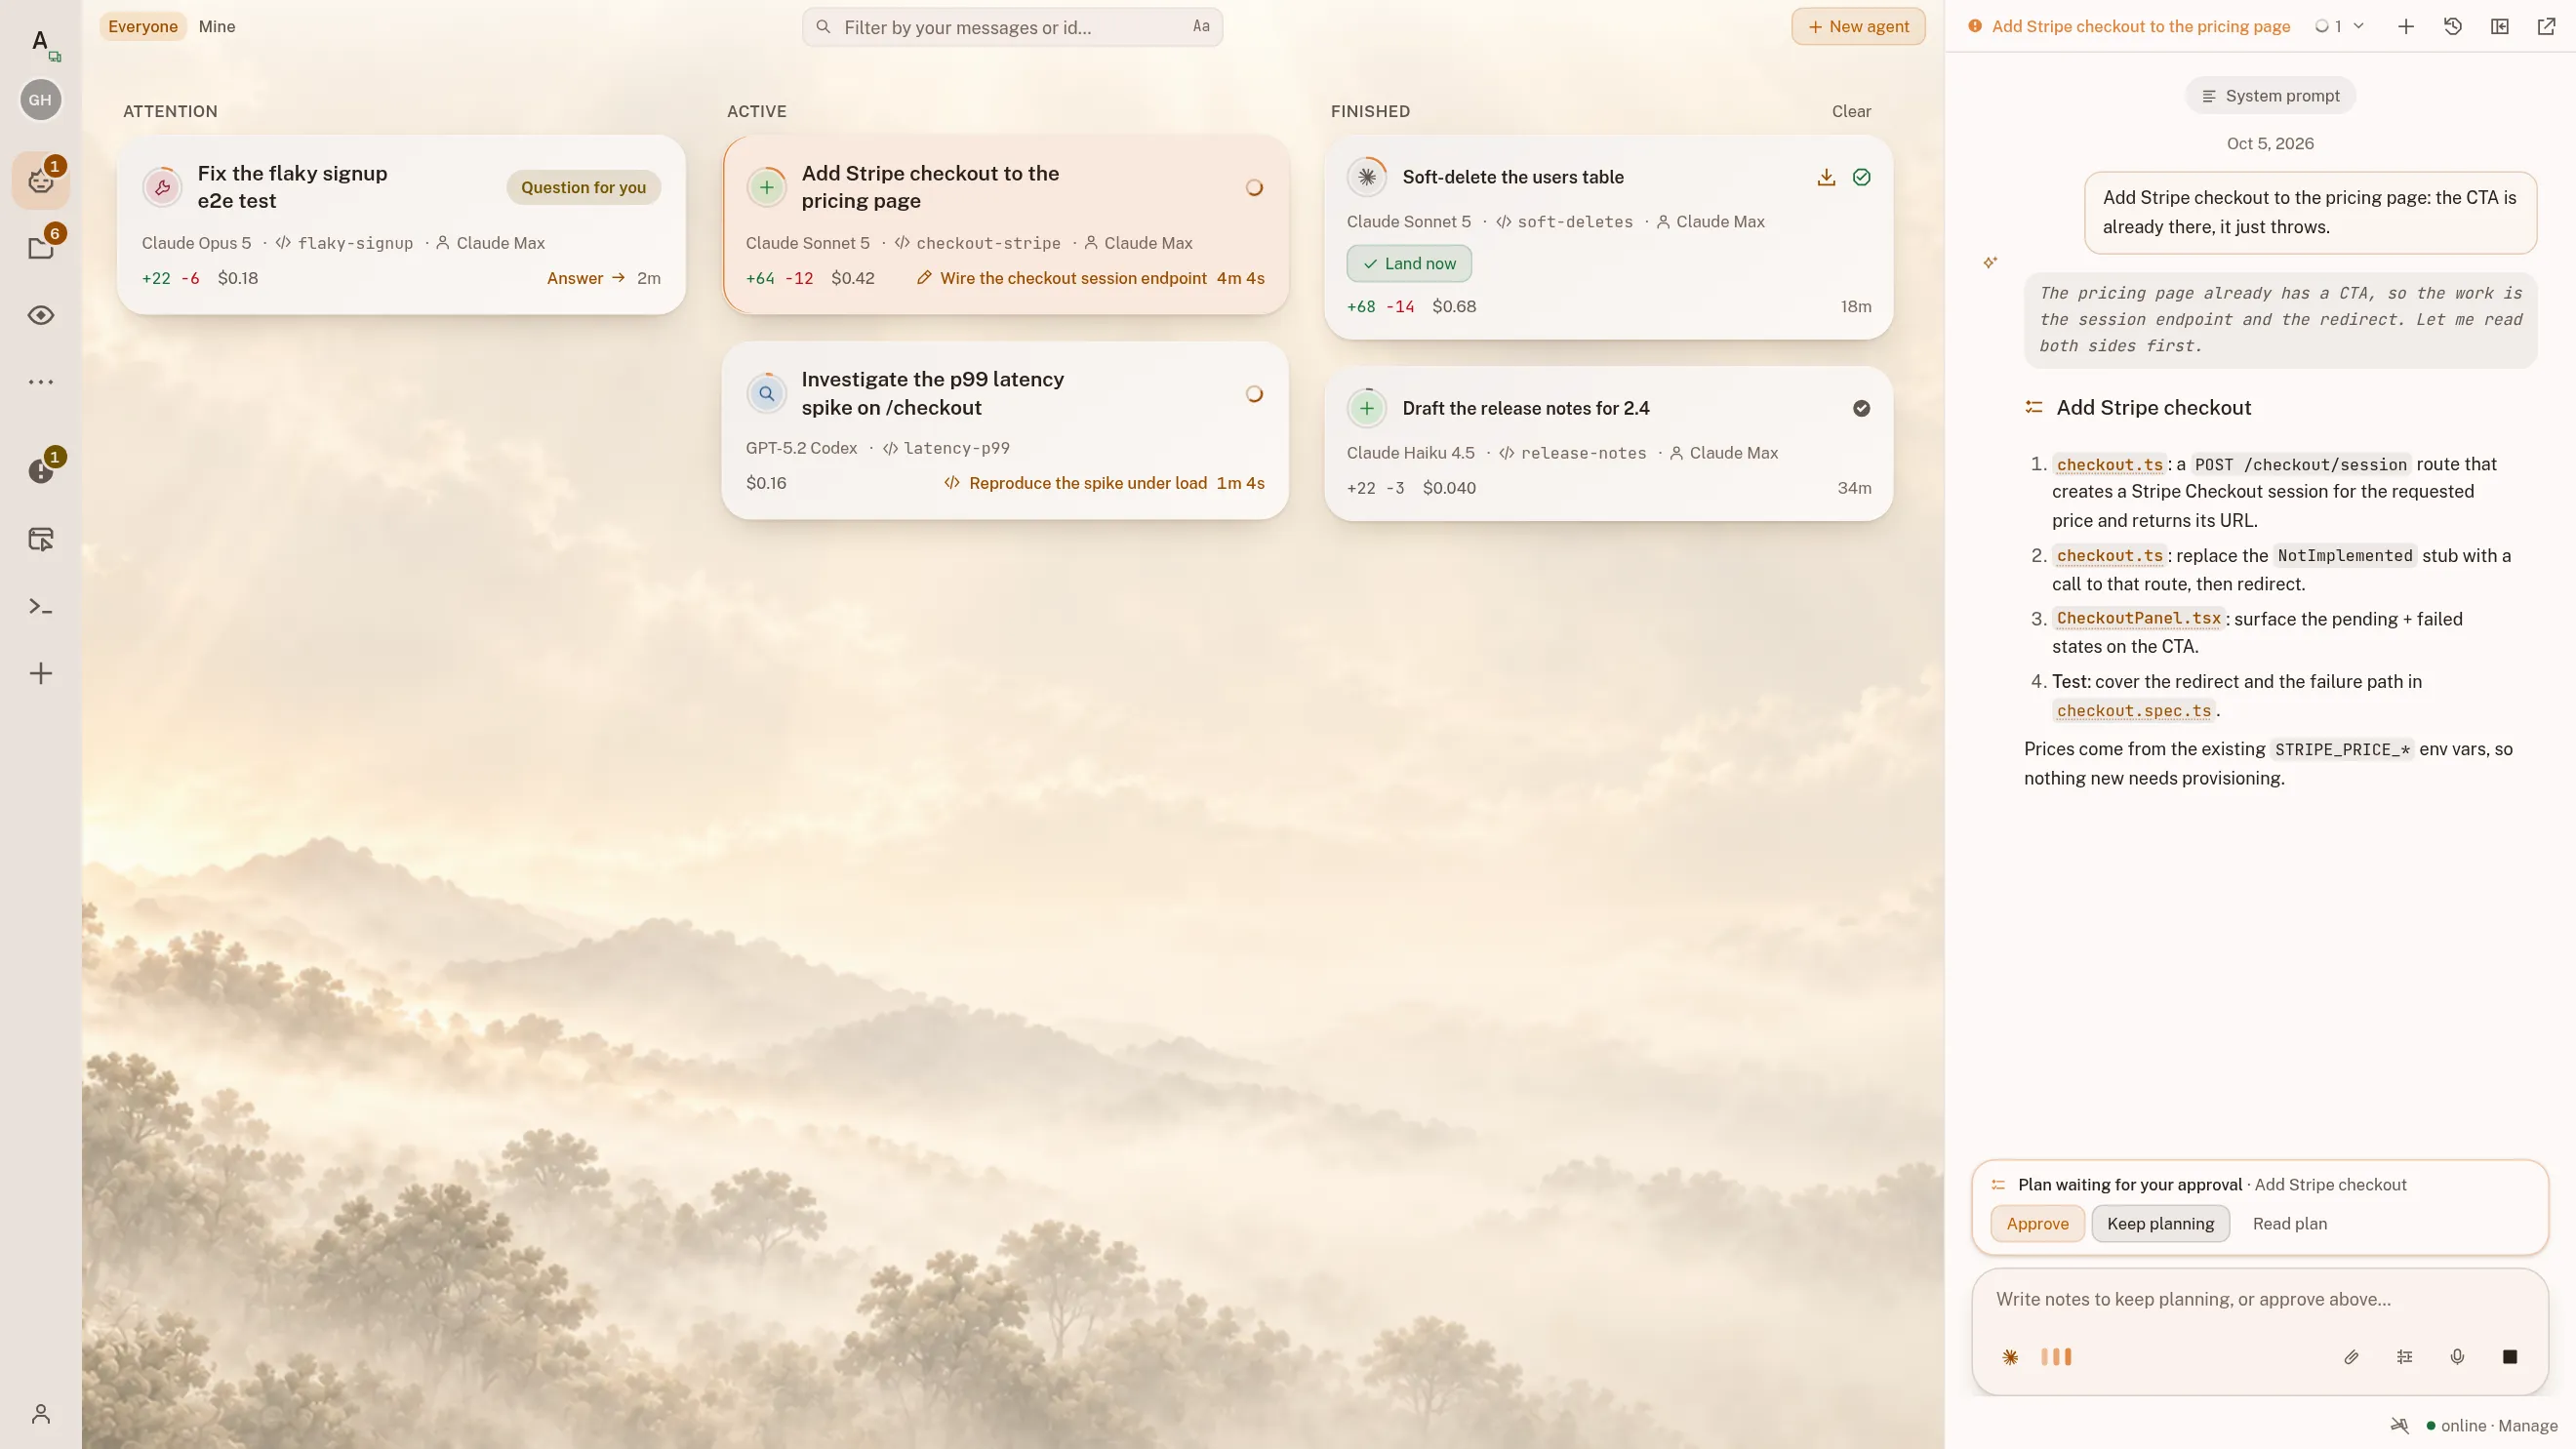Click the eye watch icon in sidebar
Image resolution: width=2576 pixels, height=1449 pixels.
point(40,315)
